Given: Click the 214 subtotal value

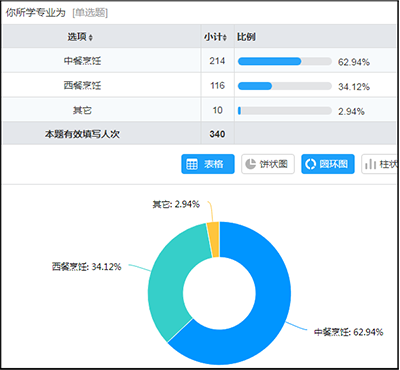Looking at the screenshot, I should pos(217,61).
